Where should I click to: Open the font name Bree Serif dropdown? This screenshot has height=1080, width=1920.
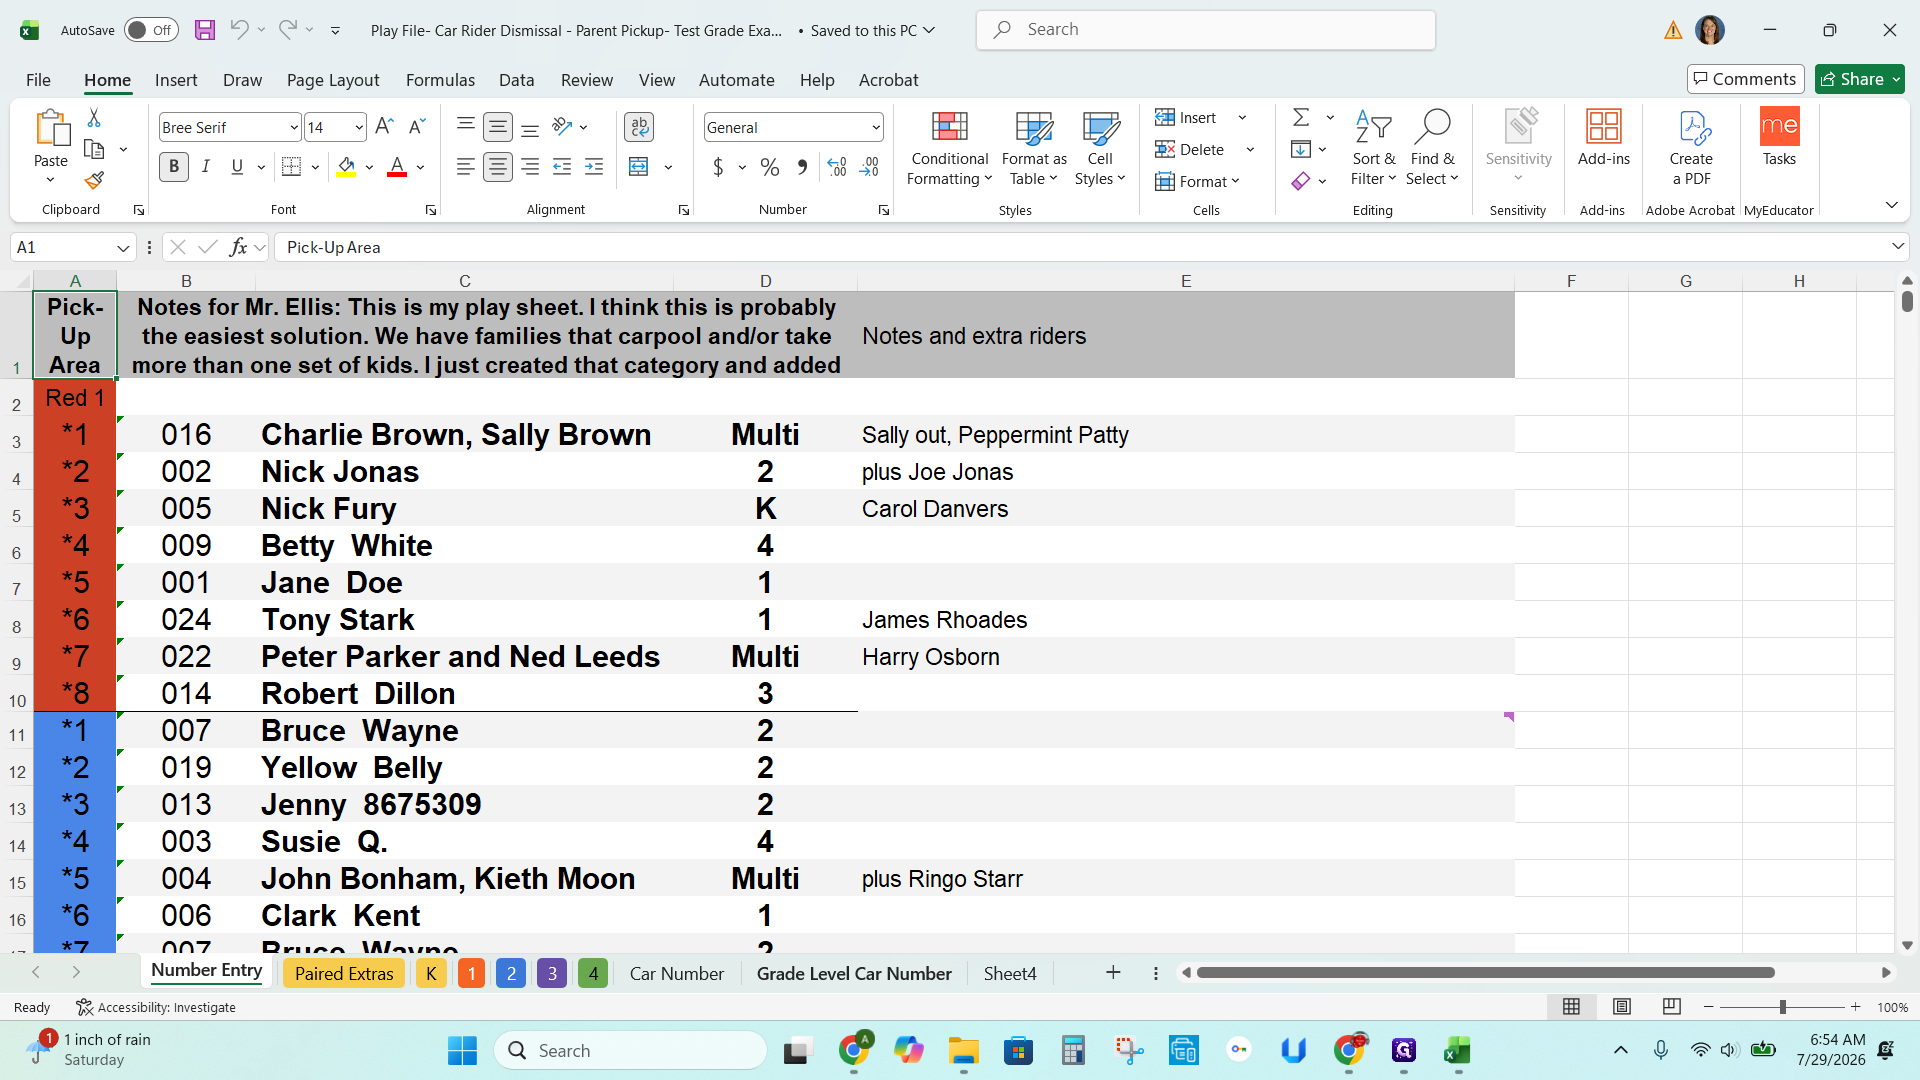[x=293, y=127]
